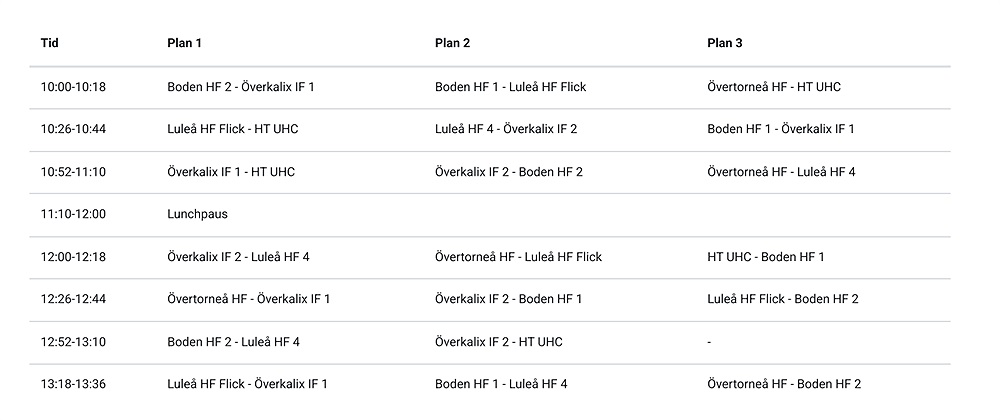Viewport: 1000px width, 420px height.
Task: Click Övertorneå HF - Boden HF 2 match
Action: click(x=783, y=384)
